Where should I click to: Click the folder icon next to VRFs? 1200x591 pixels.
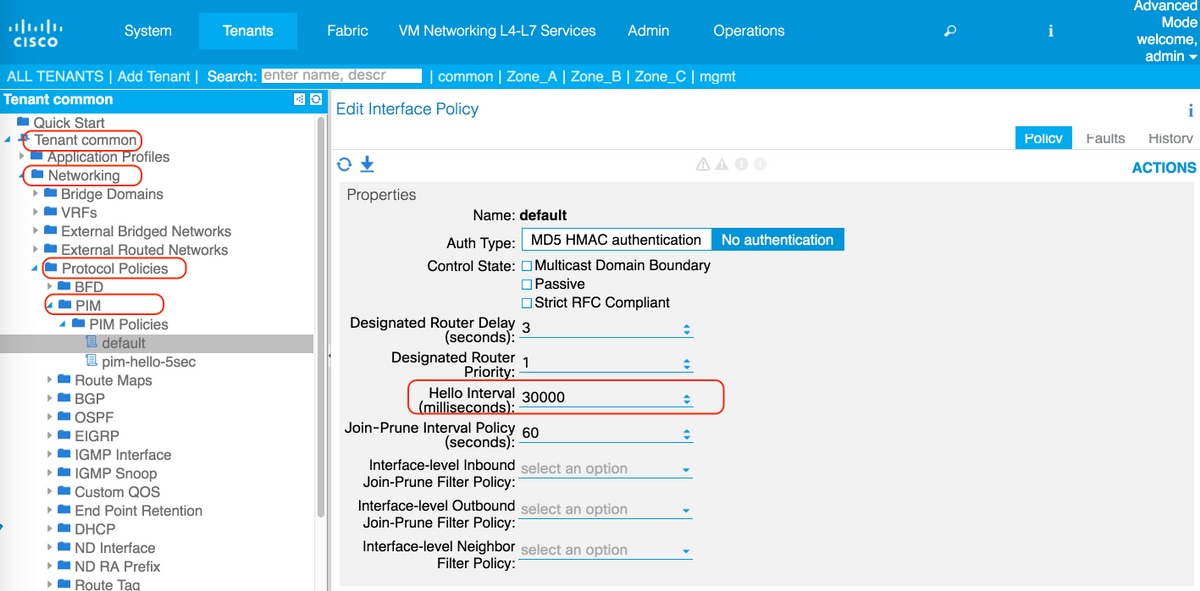pos(51,212)
